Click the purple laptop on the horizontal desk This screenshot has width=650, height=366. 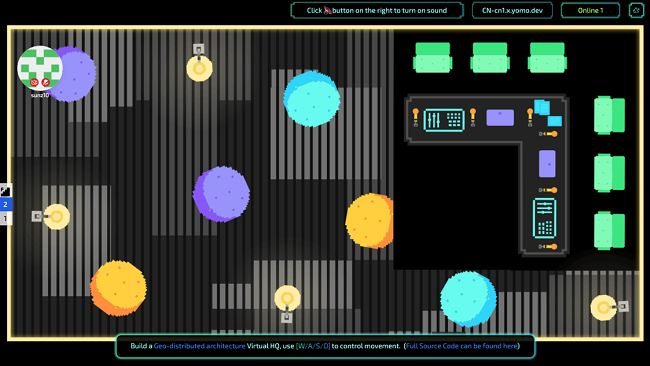click(x=500, y=118)
